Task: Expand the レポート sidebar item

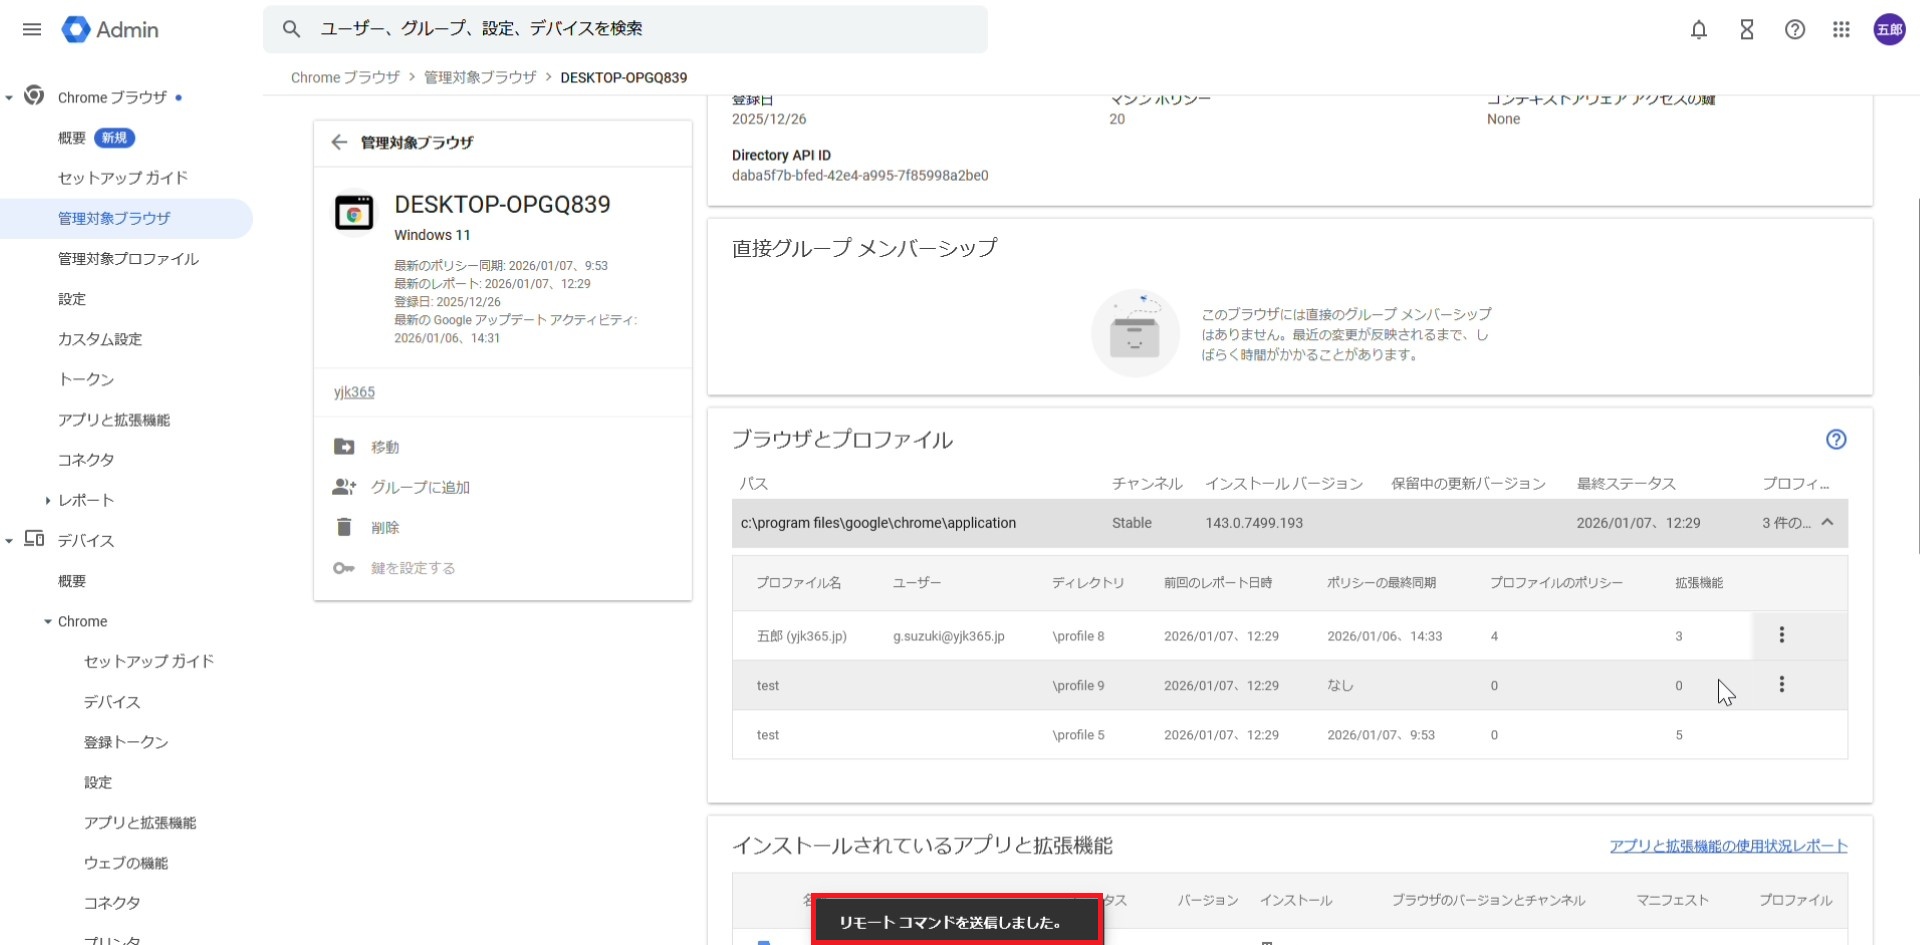Action: point(47,500)
